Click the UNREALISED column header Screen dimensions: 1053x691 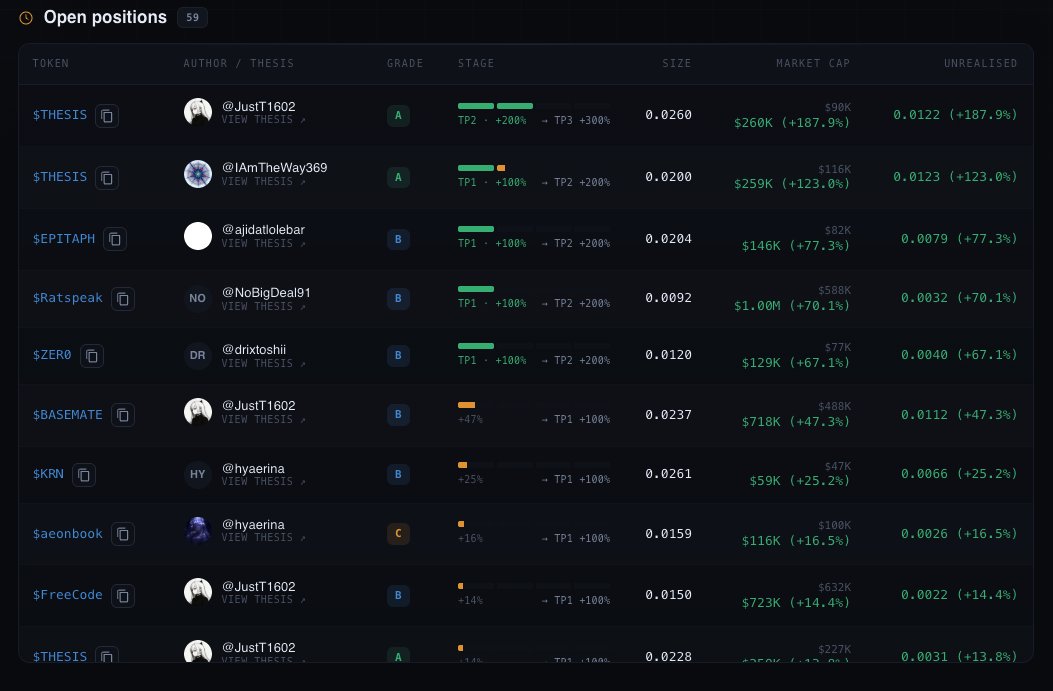point(980,63)
